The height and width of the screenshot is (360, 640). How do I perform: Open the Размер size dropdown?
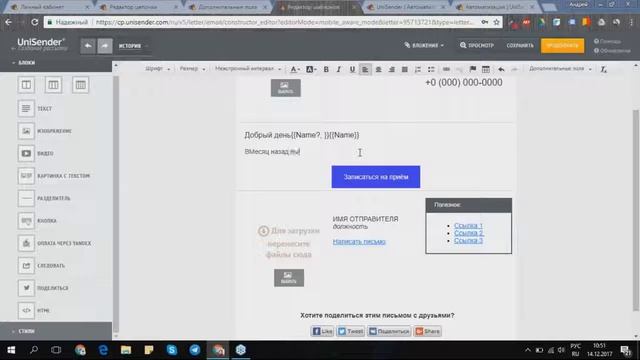pos(192,69)
